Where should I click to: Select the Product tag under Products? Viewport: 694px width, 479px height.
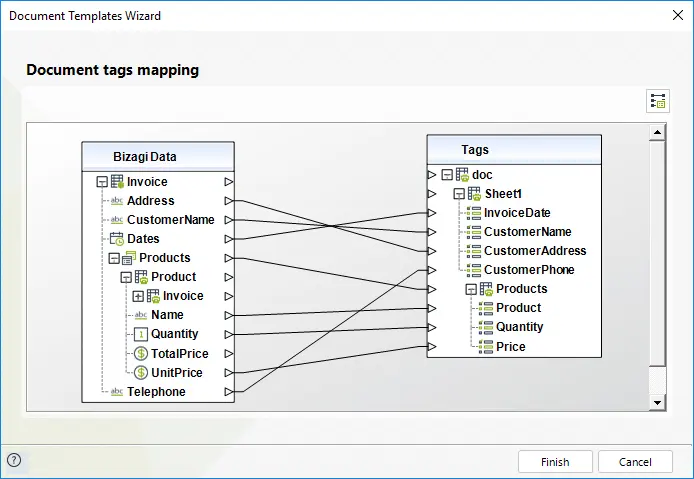[x=518, y=308]
